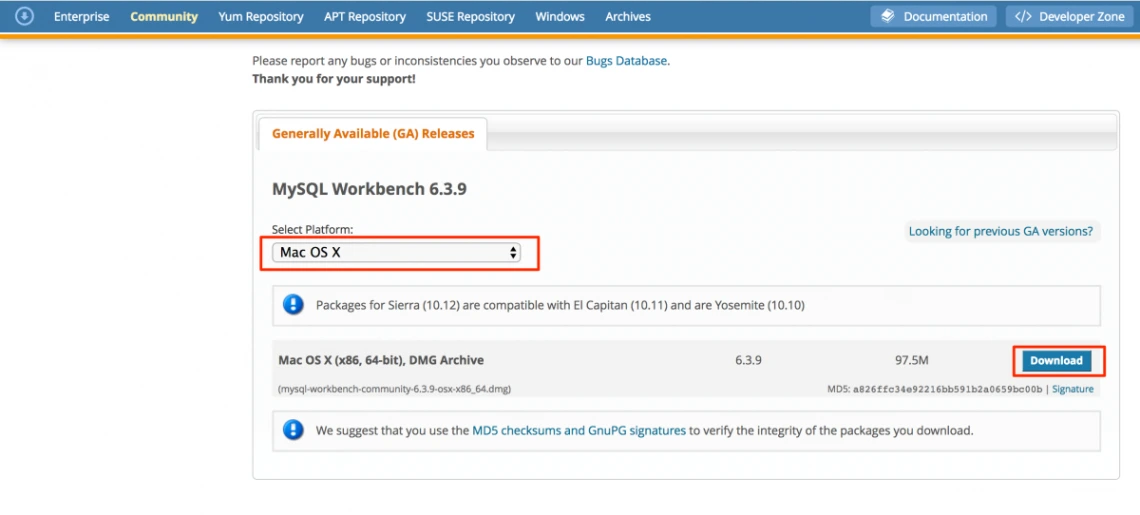1140x515 pixels.
Task: Click Looking for previous GA versions link
Action: coord(1000,231)
